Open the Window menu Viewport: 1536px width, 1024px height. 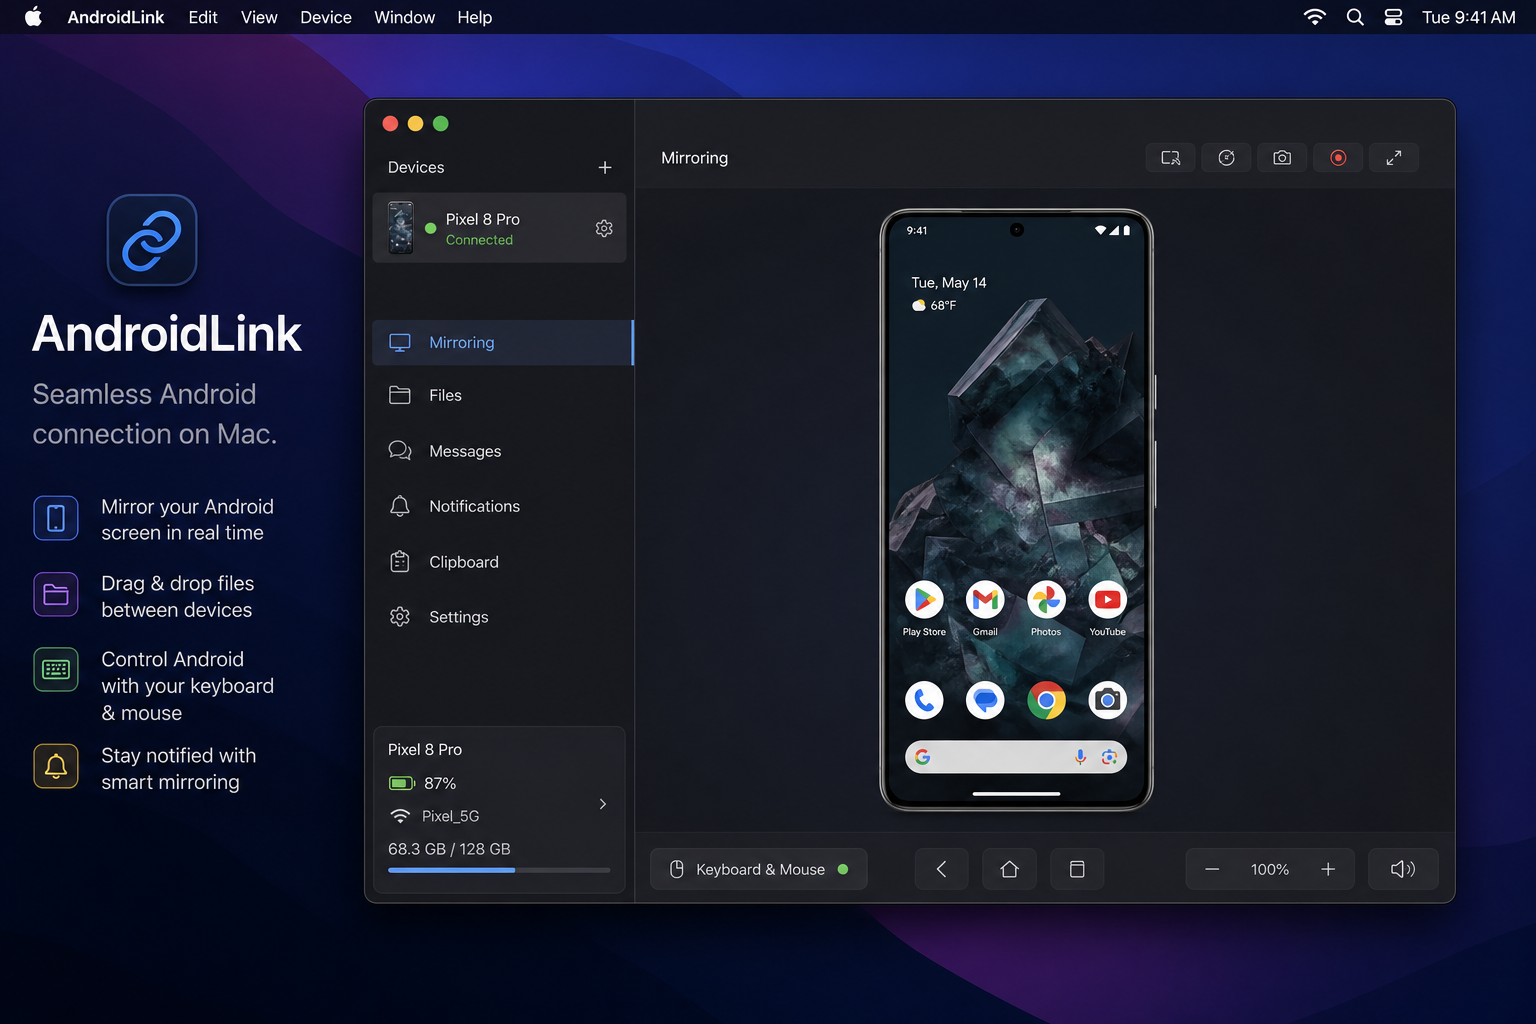[x=404, y=17]
